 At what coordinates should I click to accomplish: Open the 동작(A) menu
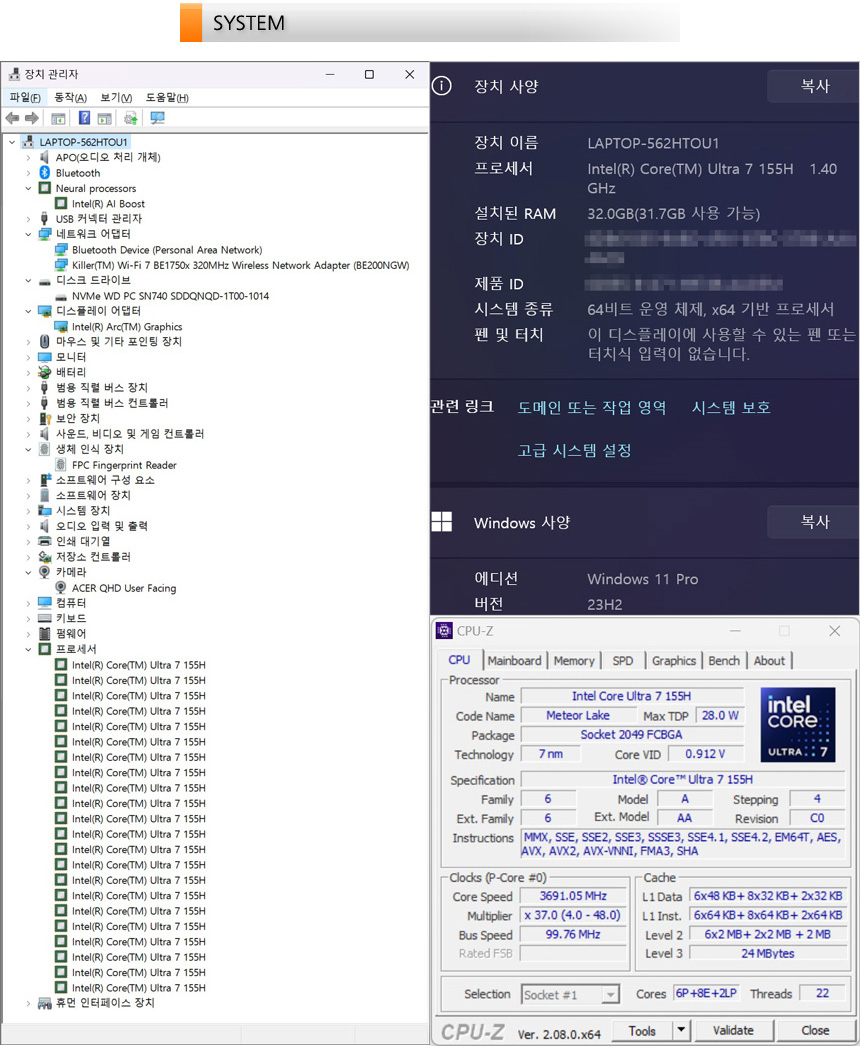[70, 97]
